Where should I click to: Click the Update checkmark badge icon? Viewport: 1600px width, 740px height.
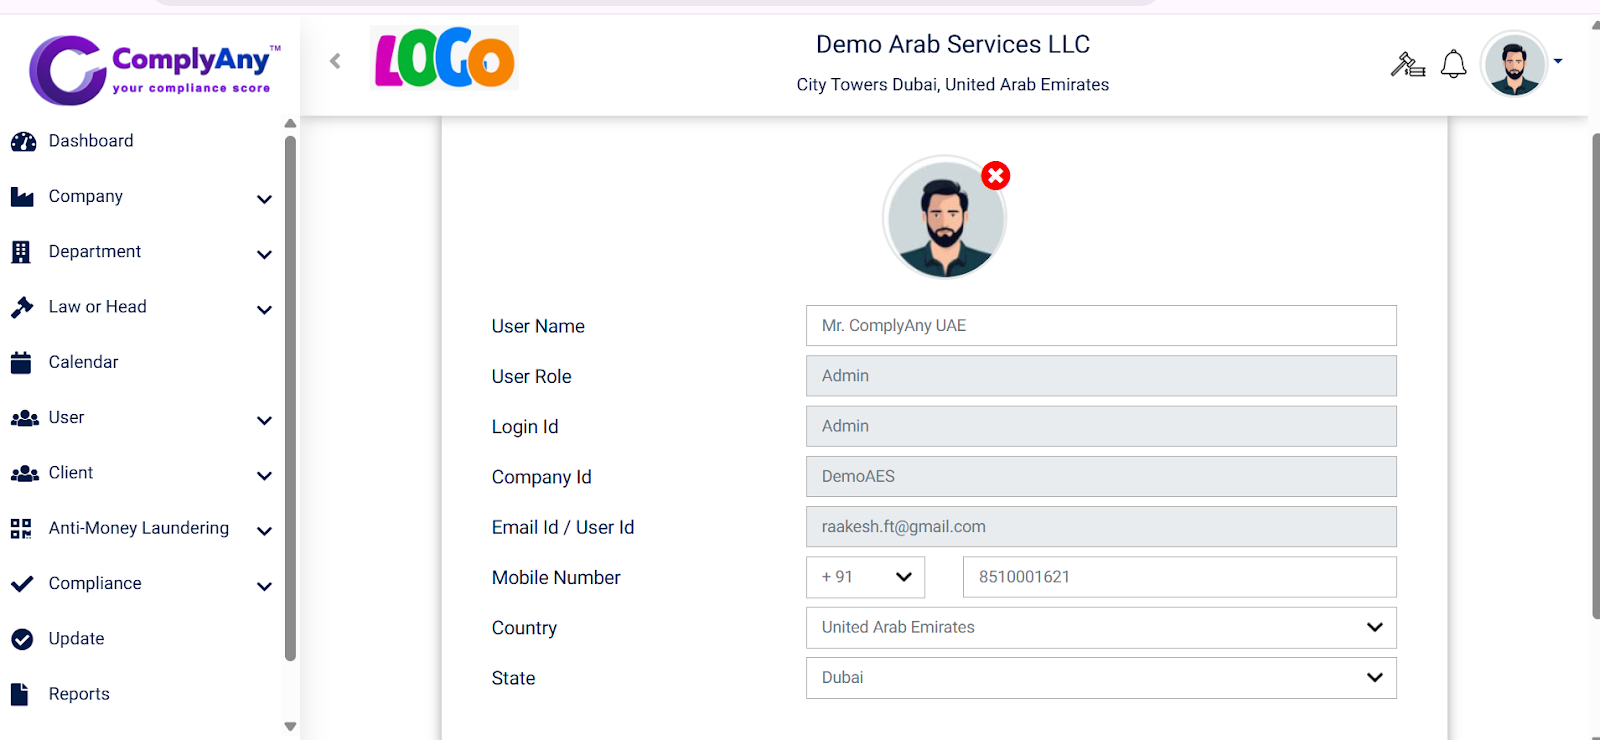tap(22, 639)
